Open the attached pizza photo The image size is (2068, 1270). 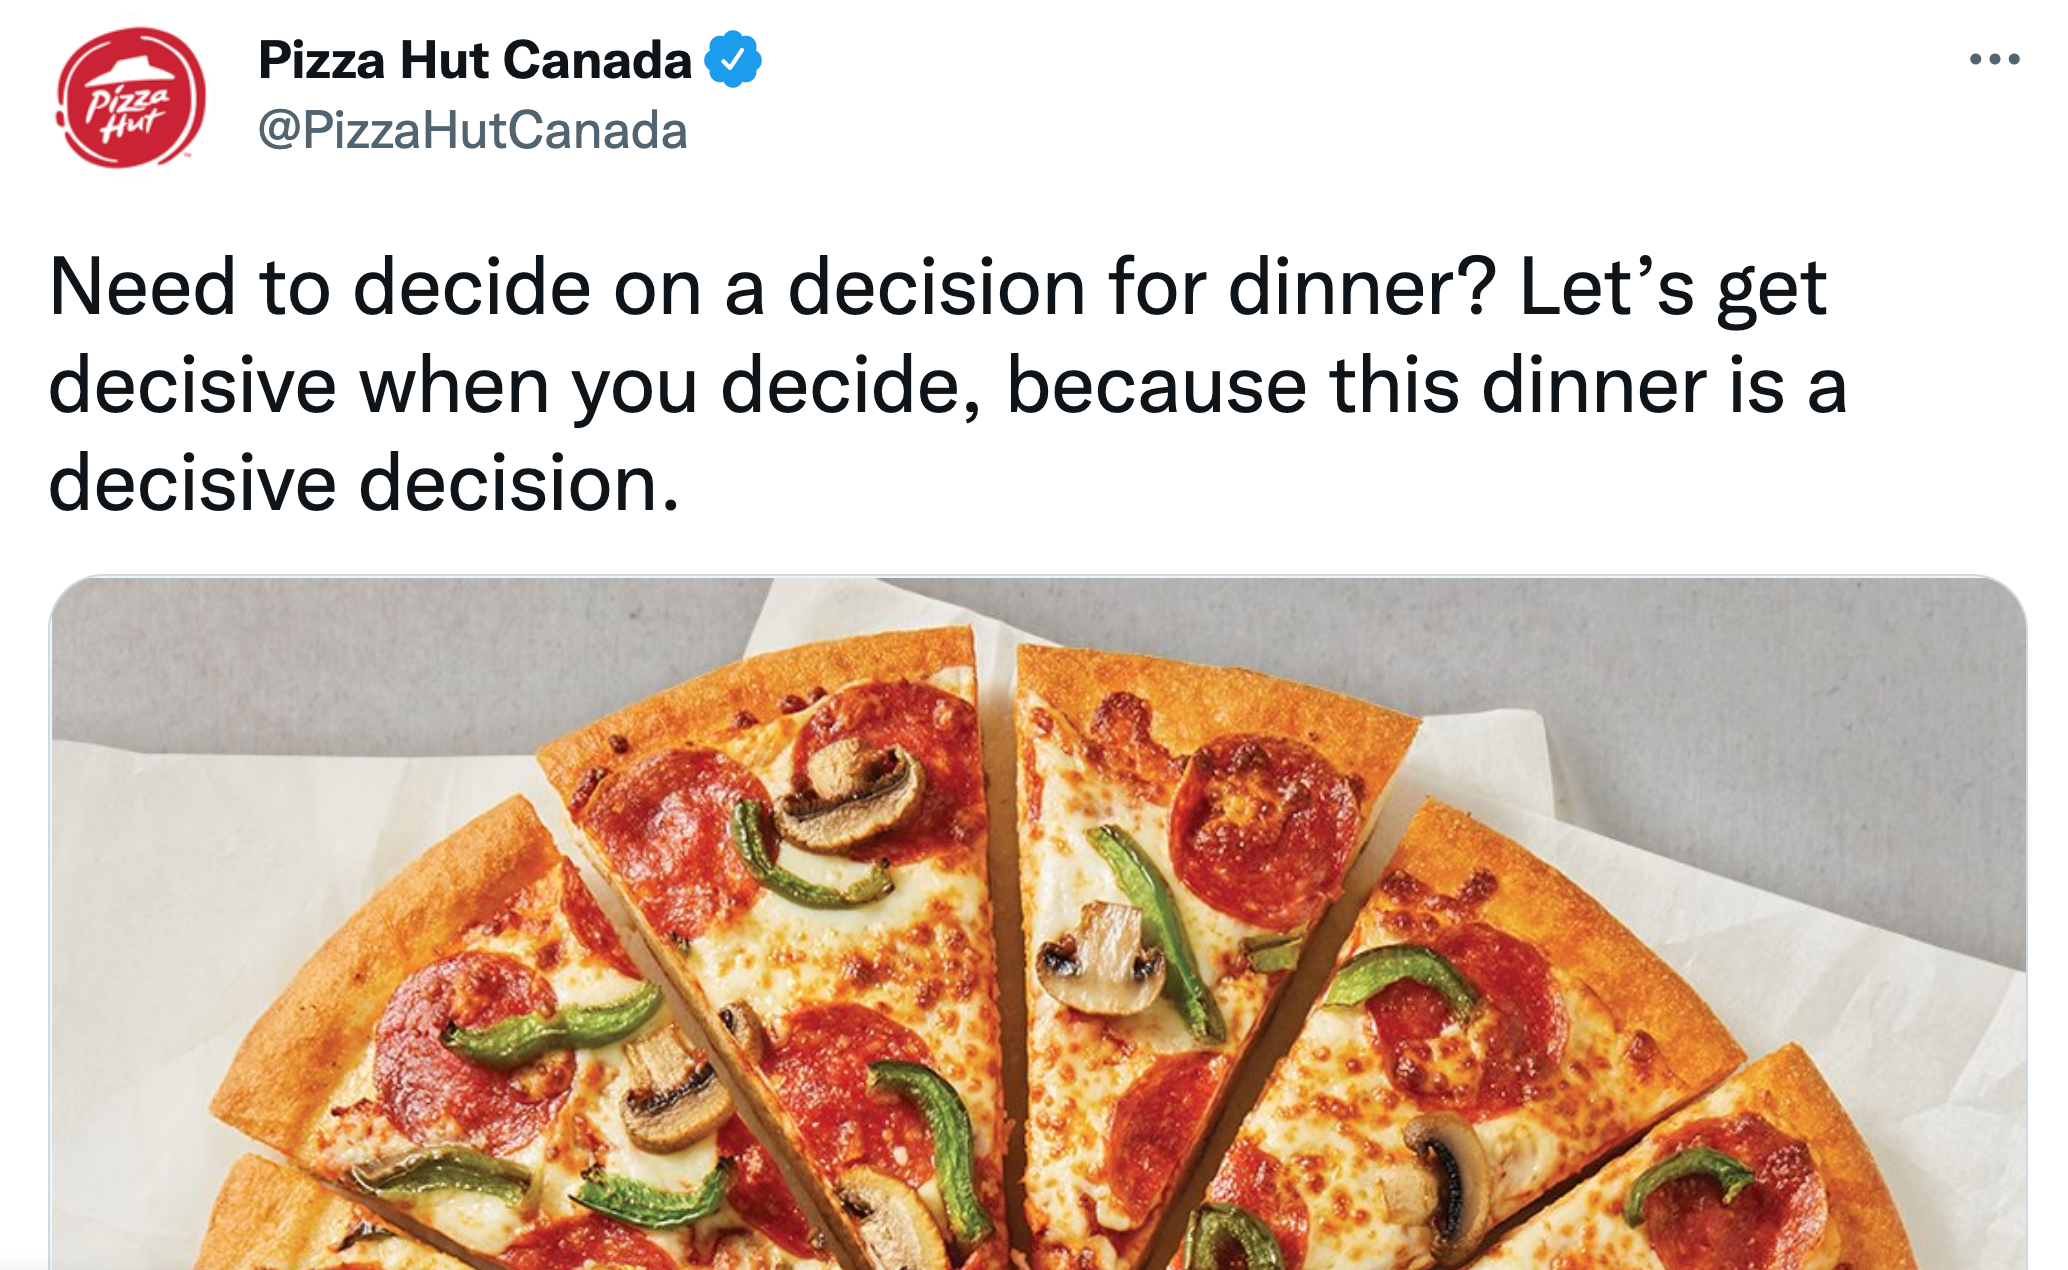click(x=1037, y=922)
